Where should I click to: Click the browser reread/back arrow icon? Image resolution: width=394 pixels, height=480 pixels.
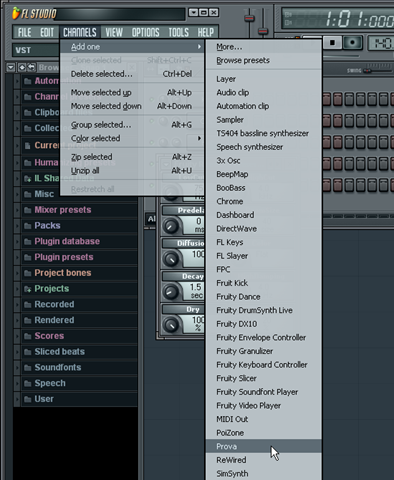click(x=31, y=68)
